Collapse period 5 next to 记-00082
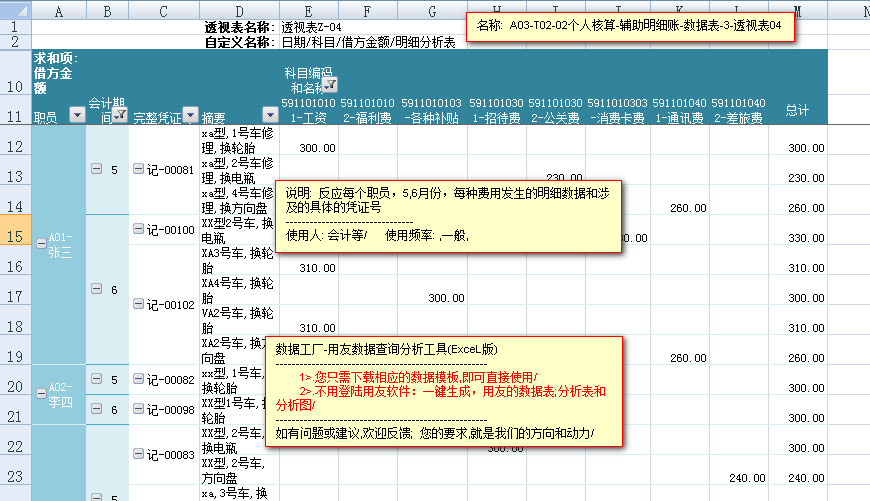870x501 pixels. [x=97, y=380]
